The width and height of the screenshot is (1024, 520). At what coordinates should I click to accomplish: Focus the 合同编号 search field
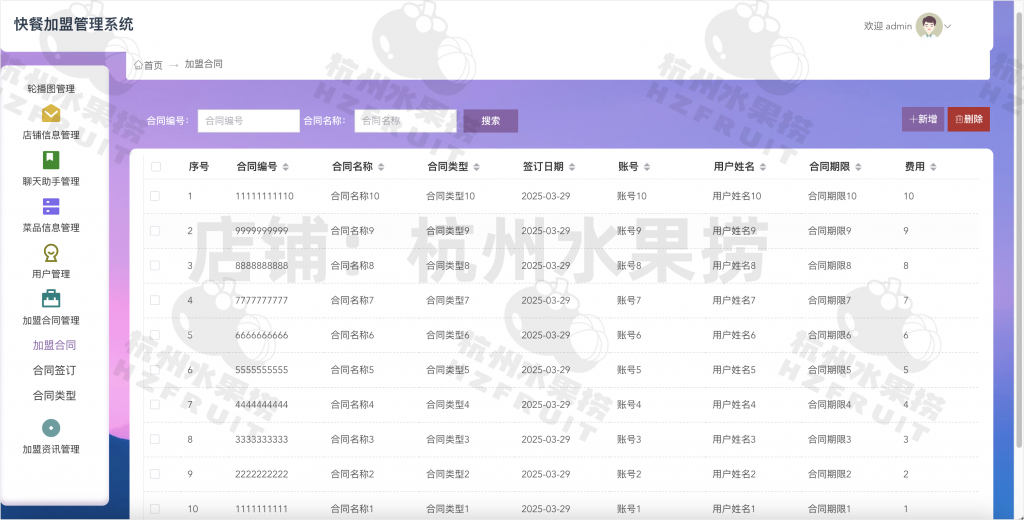[x=249, y=121]
